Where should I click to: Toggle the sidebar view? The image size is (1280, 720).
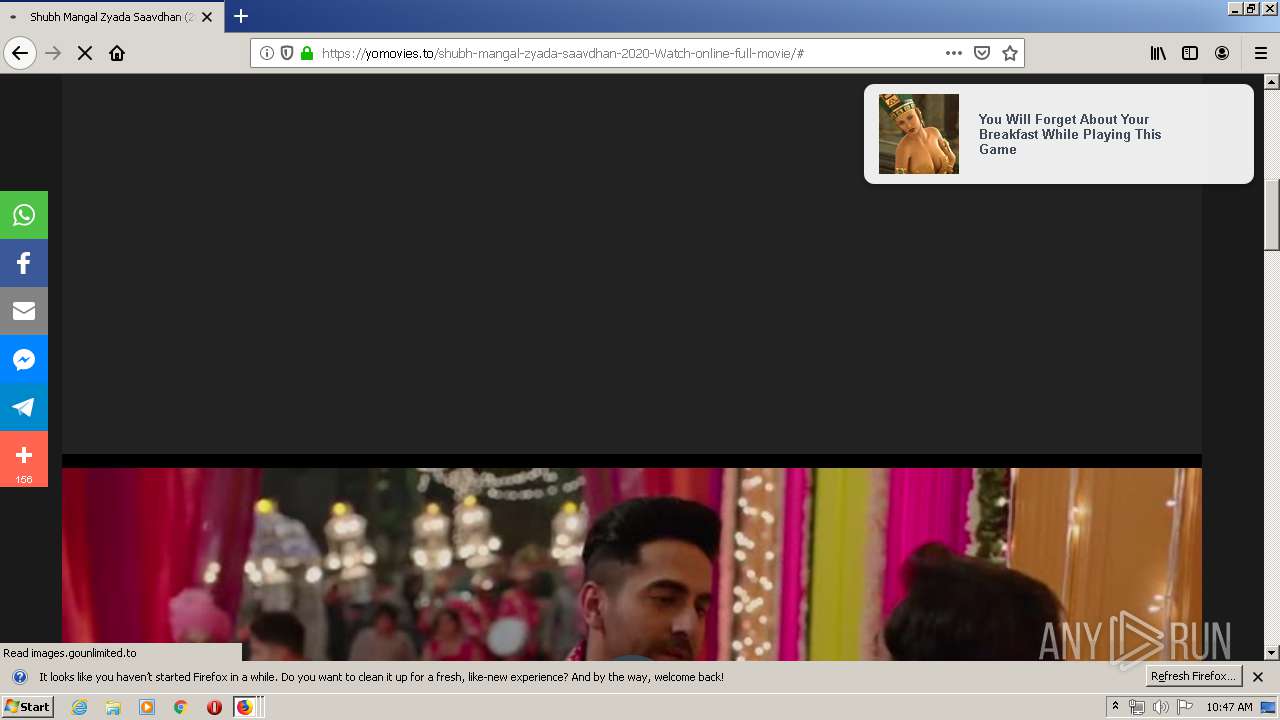1190,53
